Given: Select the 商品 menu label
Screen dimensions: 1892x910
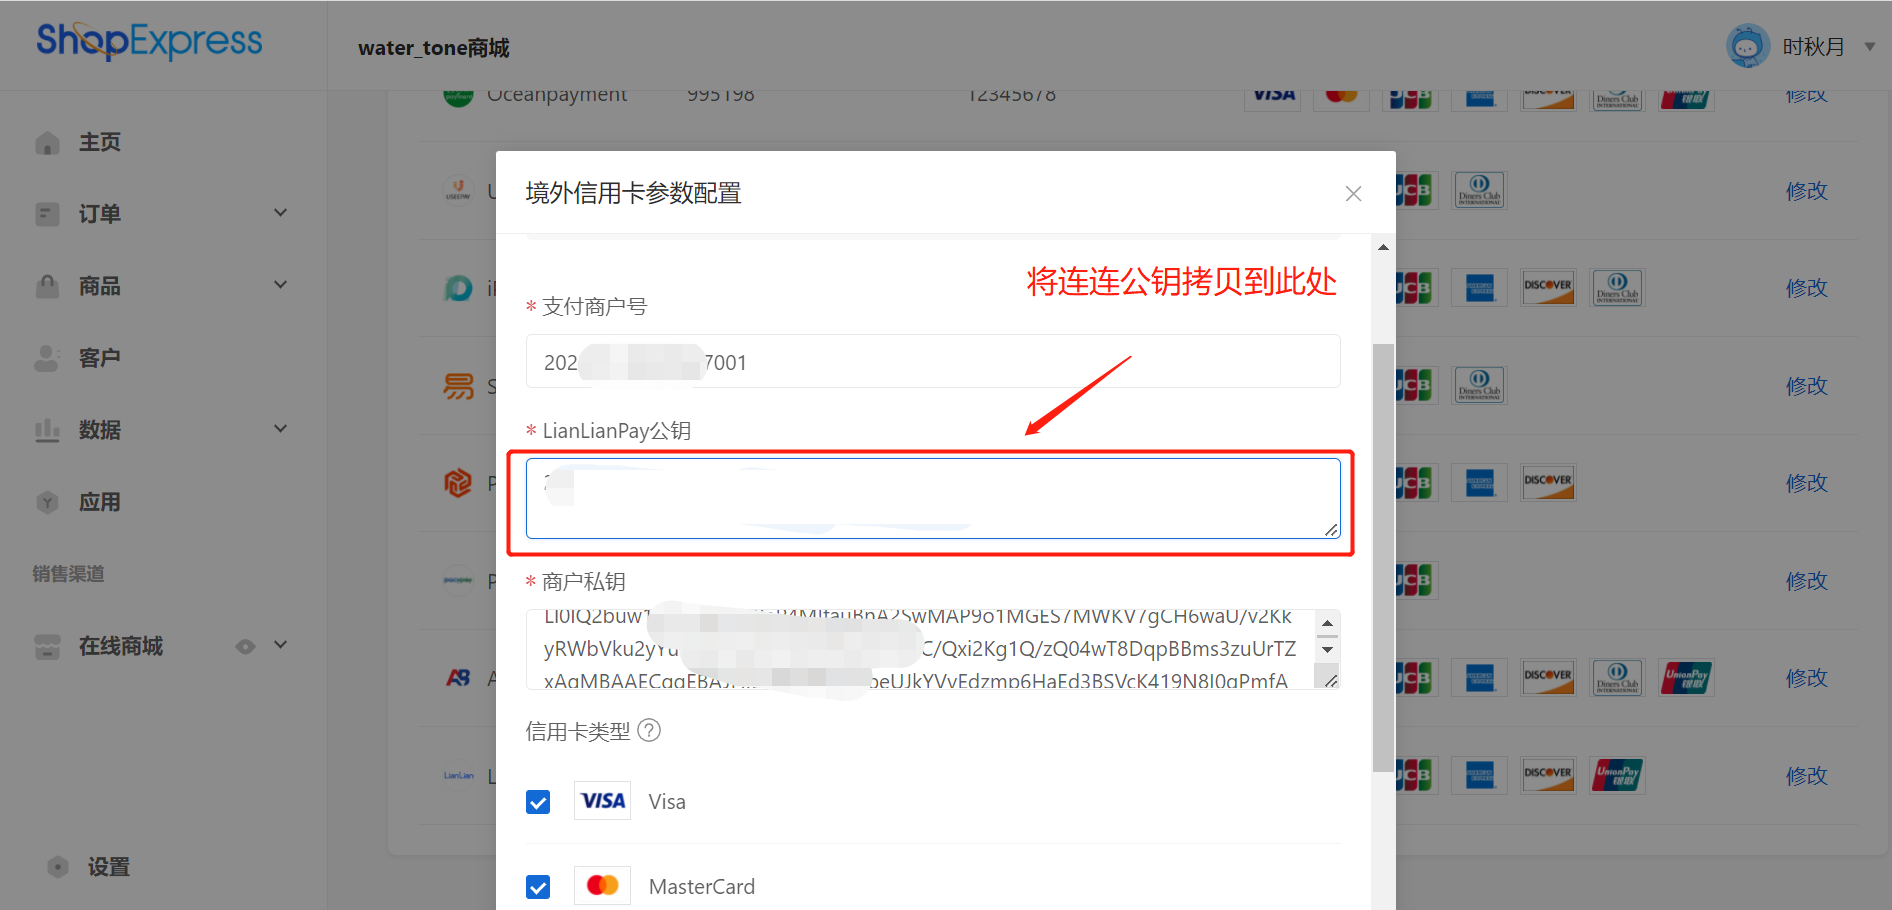Looking at the screenshot, I should tap(100, 286).
